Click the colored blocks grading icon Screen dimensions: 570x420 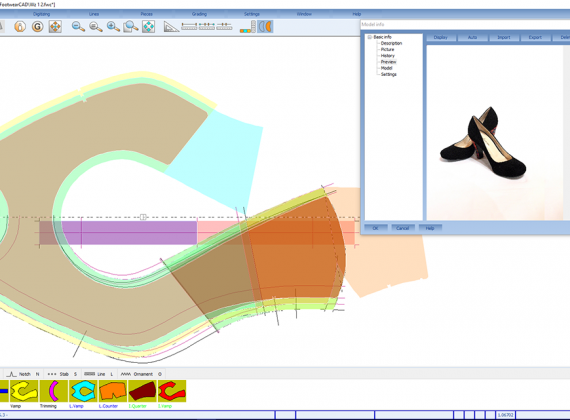pos(248,27)
